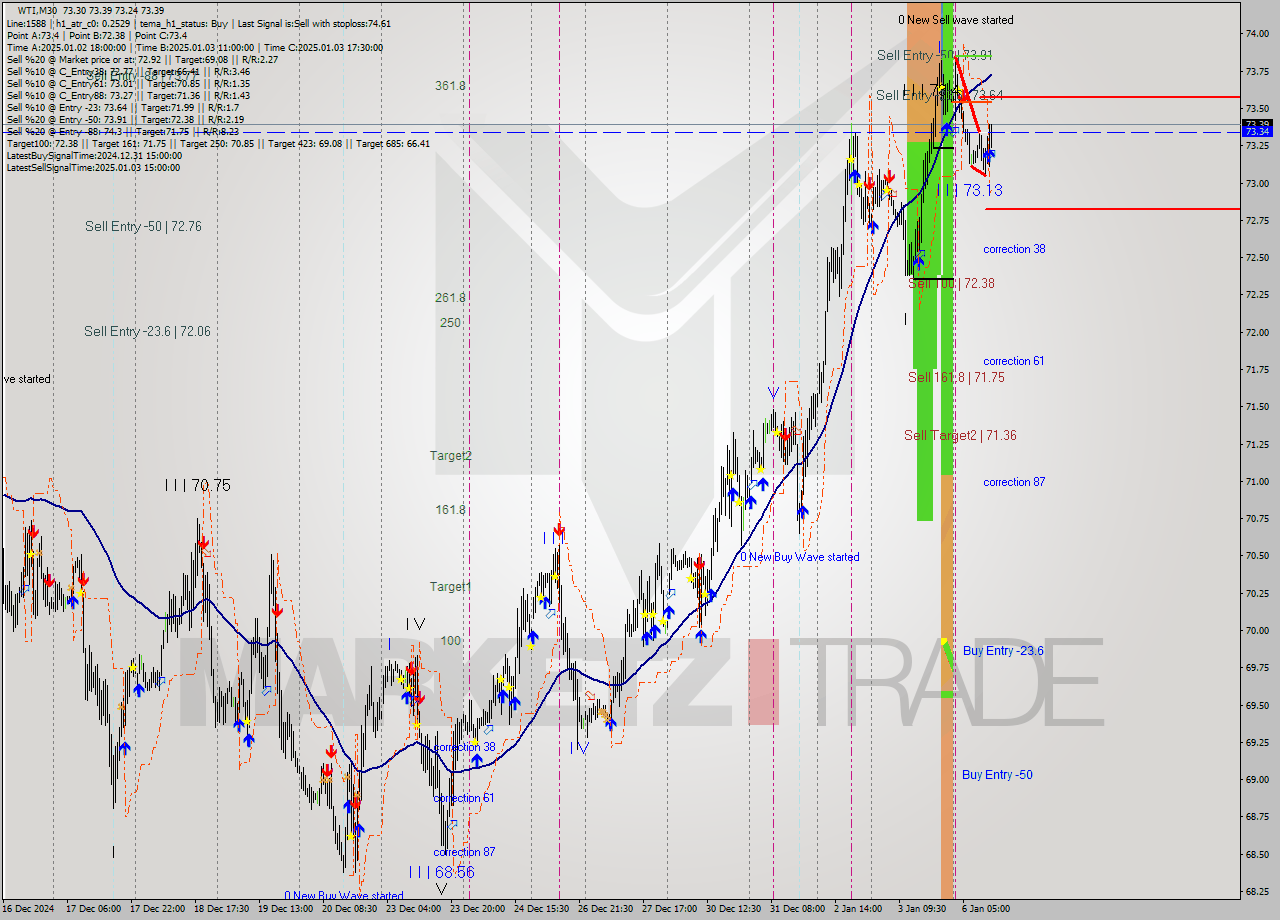Click the 'I I I 68.56' wave label

point(440,872)
